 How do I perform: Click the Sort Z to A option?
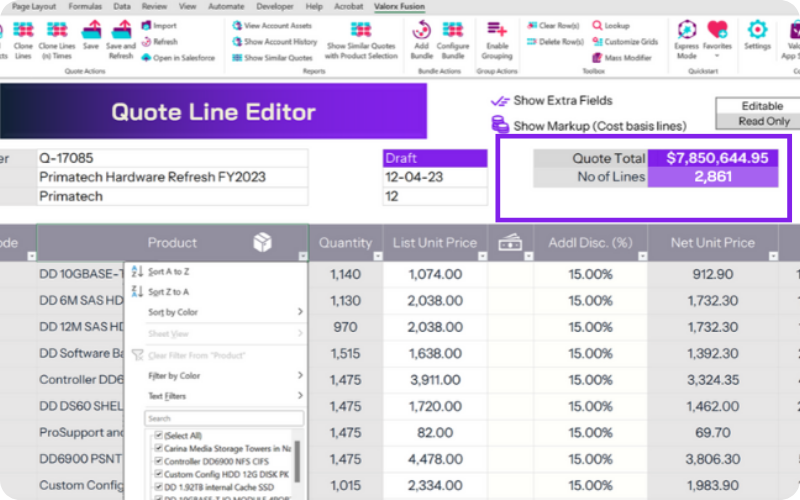coord(168,292)
